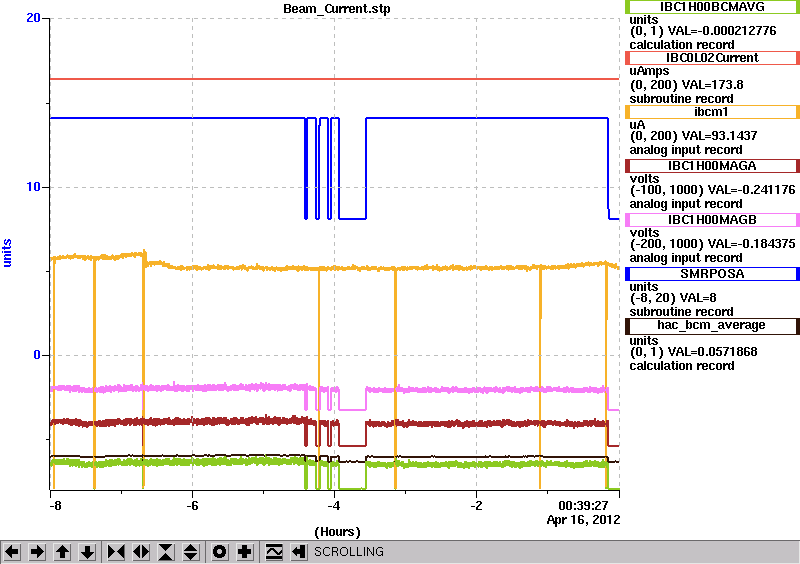
Task: Click the return-arrow reset icon beside SCROLLING
Action: pyautogui.click(x=299, y=552)
